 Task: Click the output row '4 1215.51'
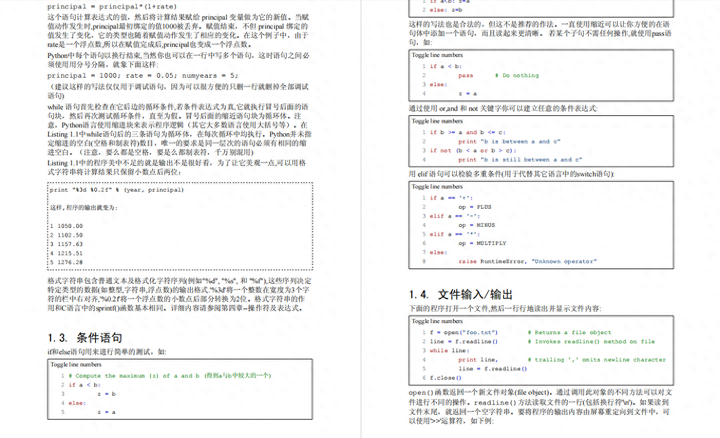pyautogui.click(x=67, y=253)
